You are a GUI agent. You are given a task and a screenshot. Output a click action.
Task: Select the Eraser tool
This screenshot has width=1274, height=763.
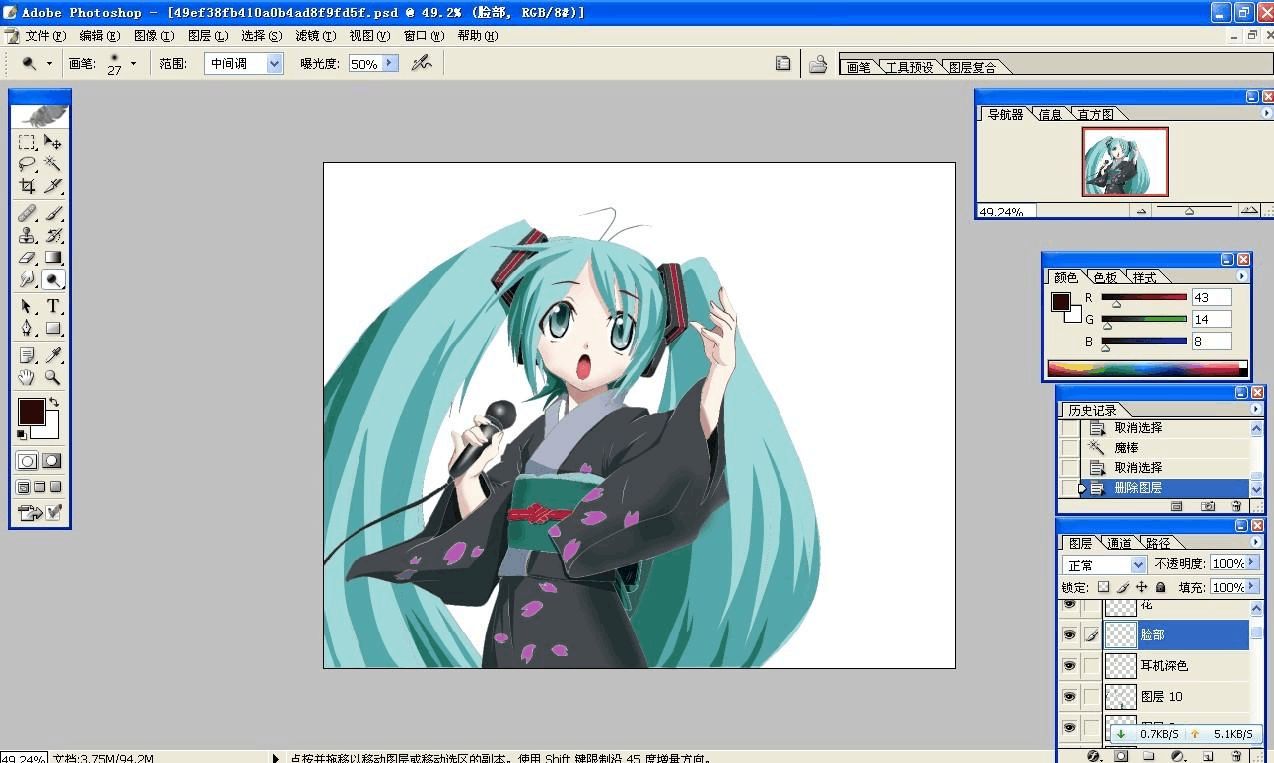28,257
